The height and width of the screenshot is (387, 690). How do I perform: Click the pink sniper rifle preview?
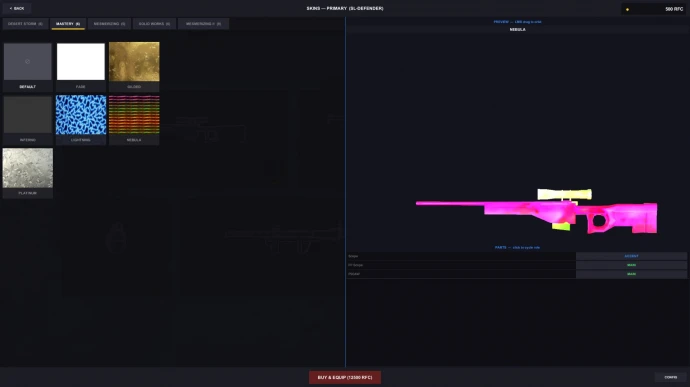[x=537, y=210]
